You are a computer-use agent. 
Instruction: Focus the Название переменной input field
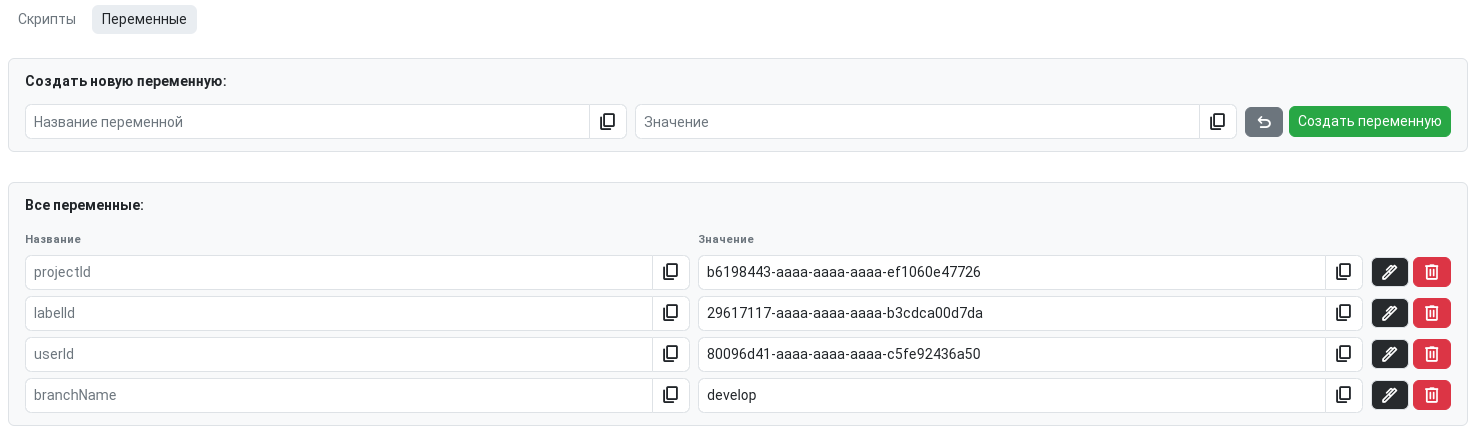tap(307, 122)
